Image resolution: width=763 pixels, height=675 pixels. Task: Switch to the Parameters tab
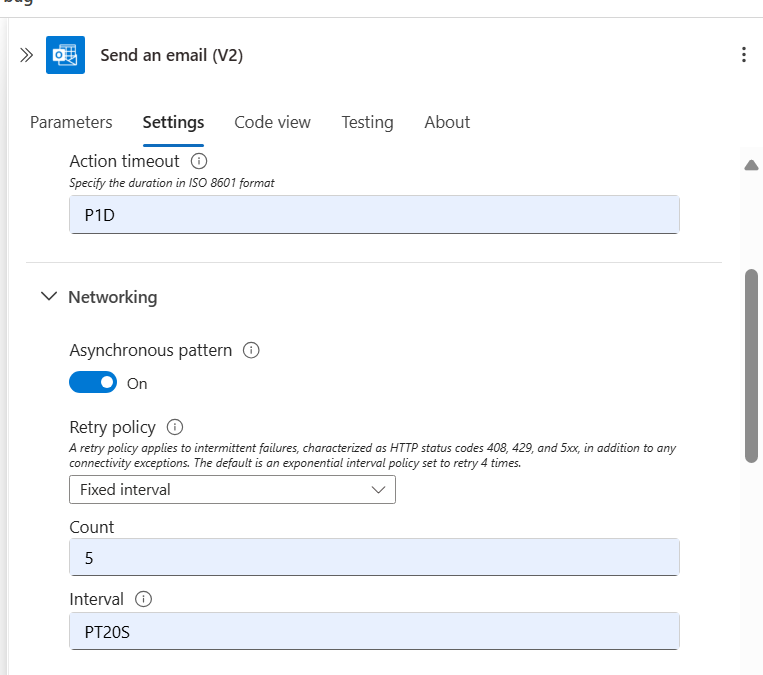[71, 122]
